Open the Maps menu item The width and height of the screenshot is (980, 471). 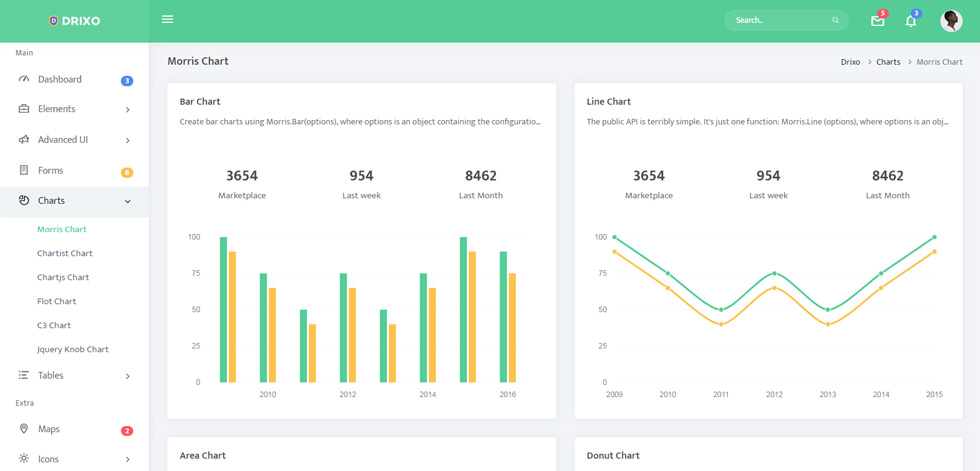(x=74, y=429)
